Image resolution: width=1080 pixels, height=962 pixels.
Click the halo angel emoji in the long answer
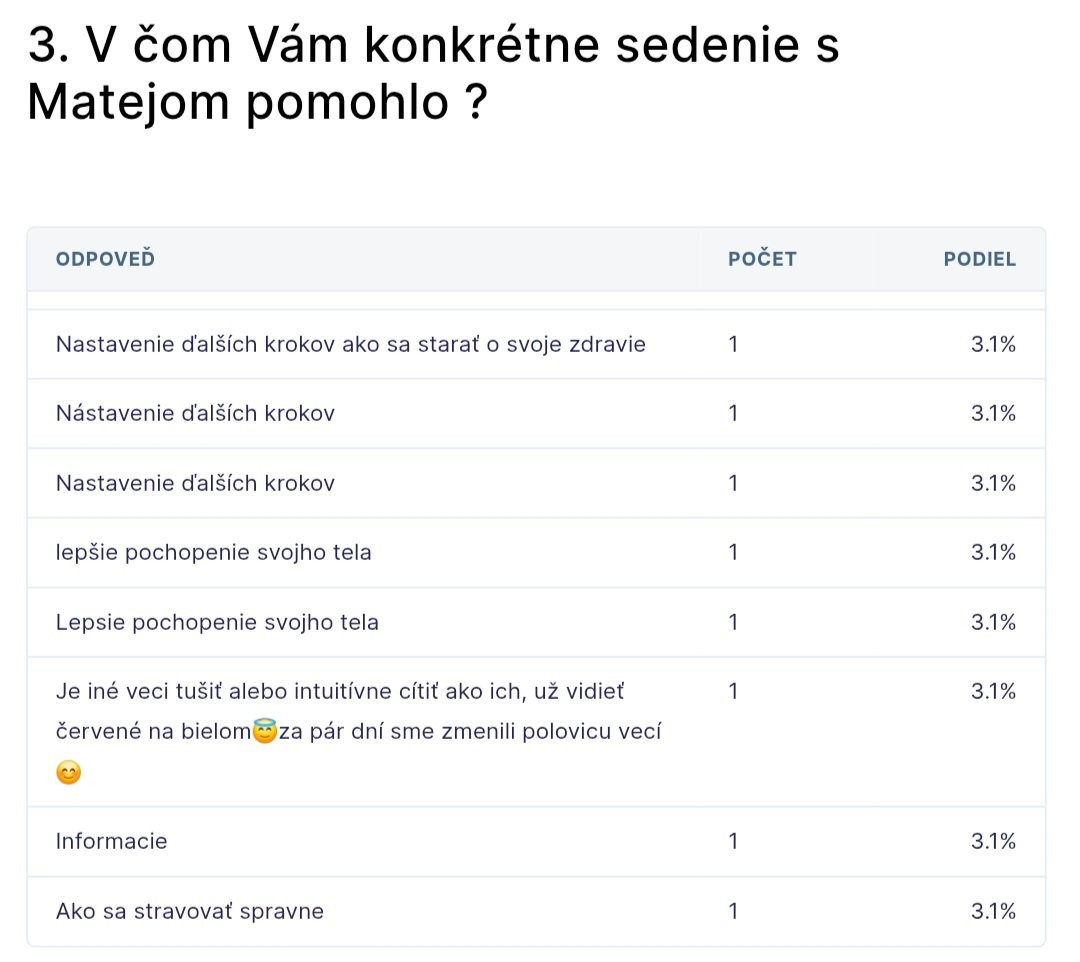[x=265, y=732]
